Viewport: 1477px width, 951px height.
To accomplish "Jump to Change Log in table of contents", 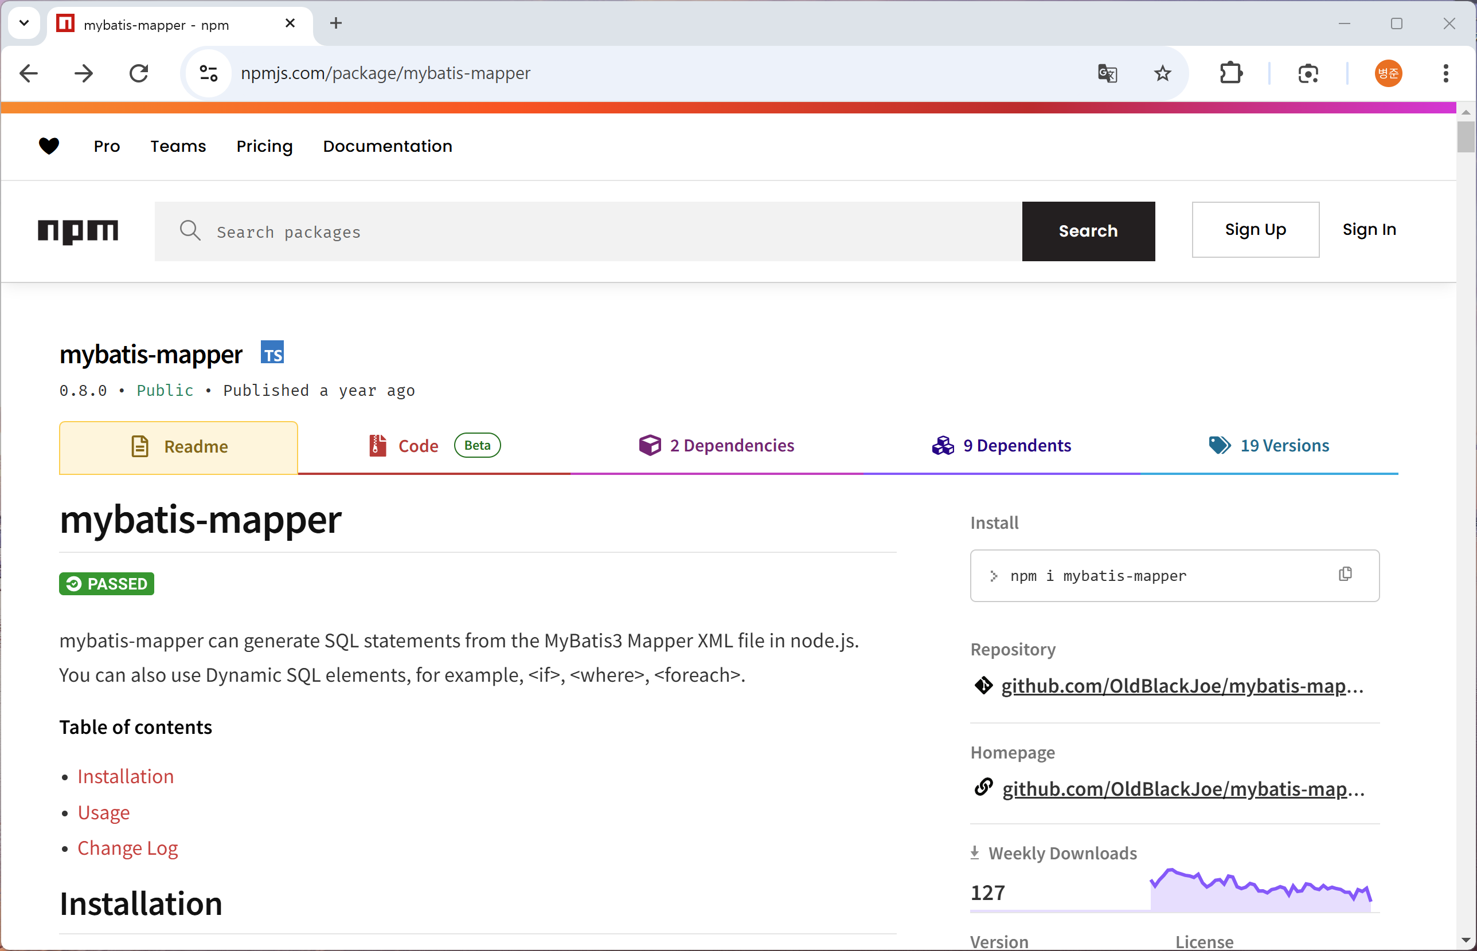I will [128, 848].
